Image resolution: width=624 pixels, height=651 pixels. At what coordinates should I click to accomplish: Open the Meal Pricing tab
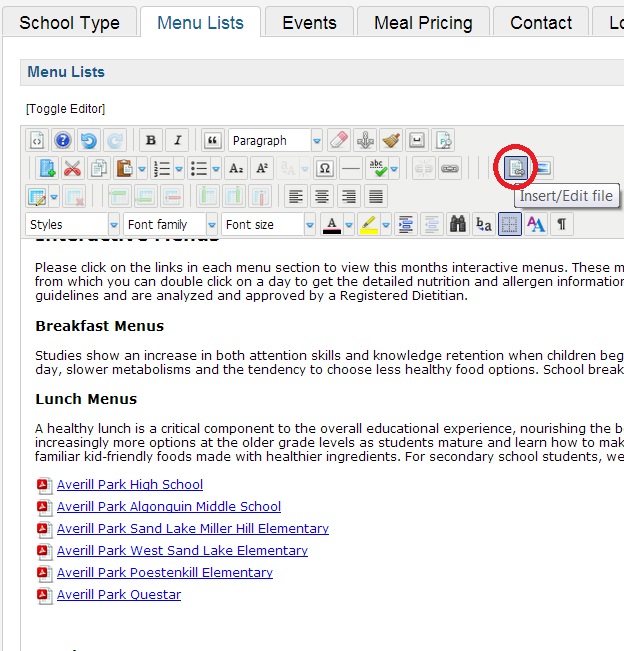tap(424, 22)
